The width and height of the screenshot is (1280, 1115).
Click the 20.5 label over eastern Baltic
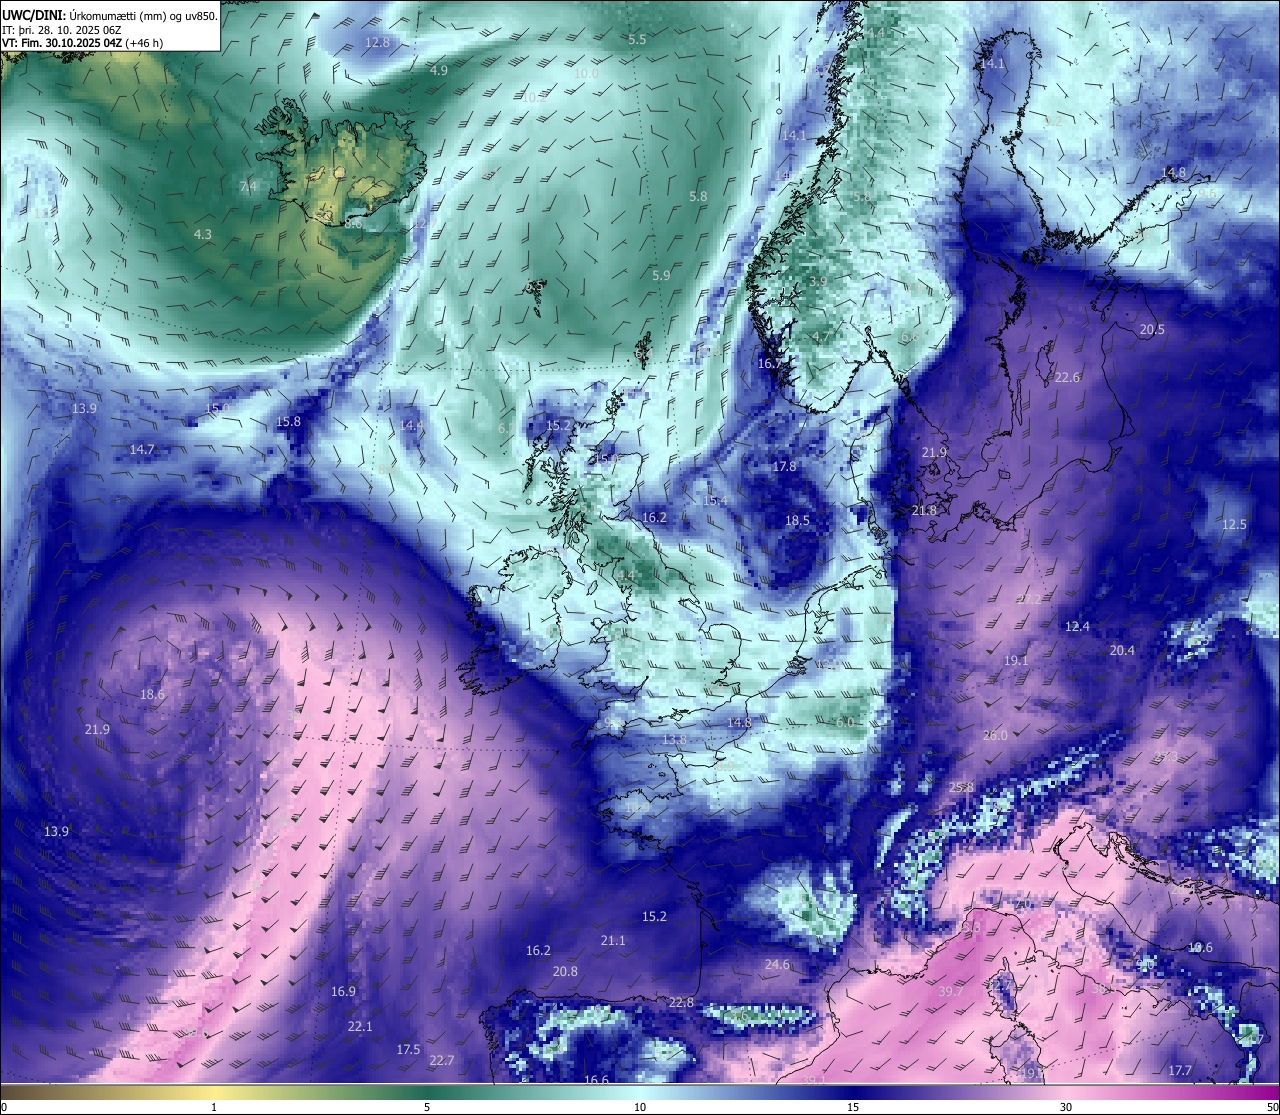pos(1152,329)
